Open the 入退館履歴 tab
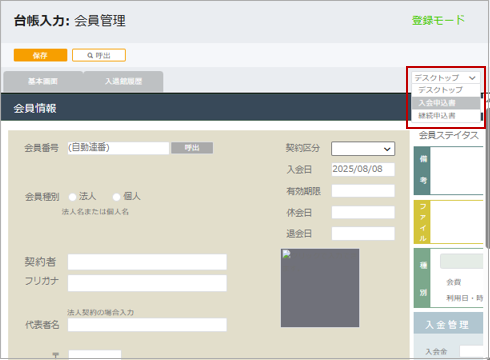The image size is (490, 360). click(x=124, y=81)
